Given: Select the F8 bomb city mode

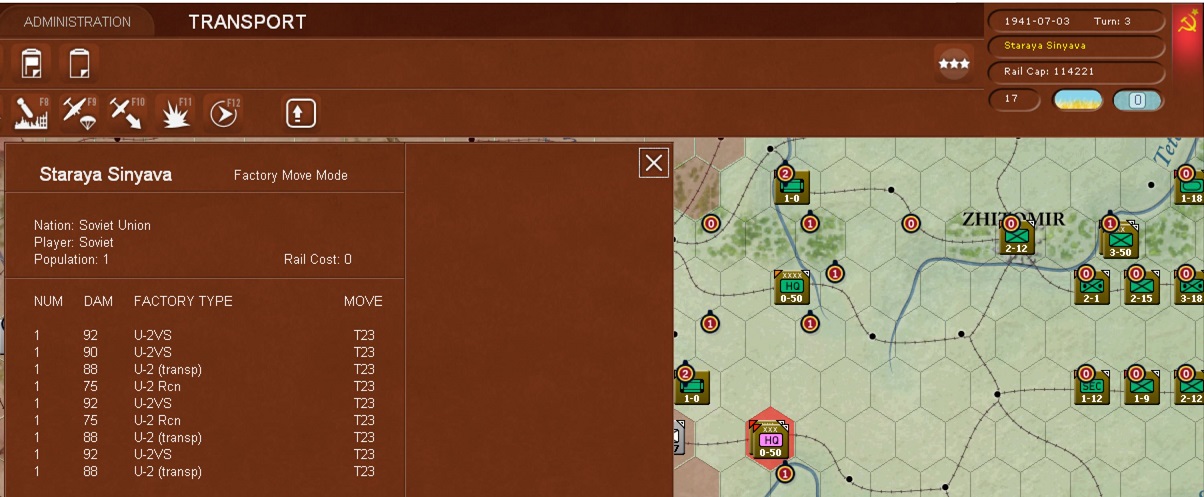Looking at the screenshot, I should pyautogui.click(x=31, y=112).
